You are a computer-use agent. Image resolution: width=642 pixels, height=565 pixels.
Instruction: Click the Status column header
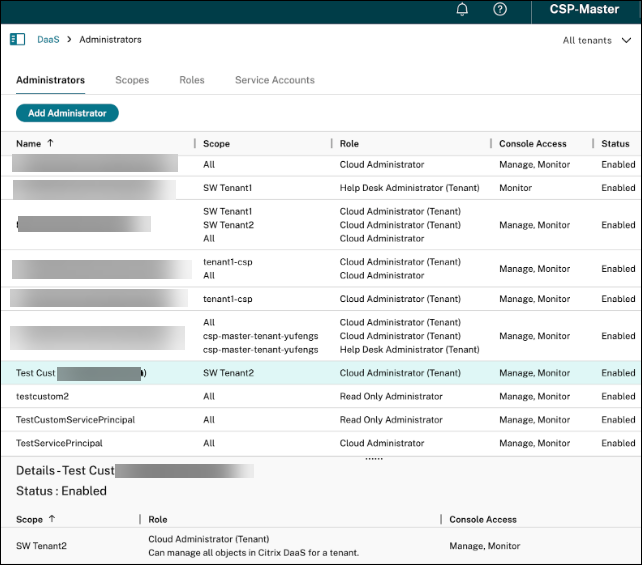[x=615, y=144]
